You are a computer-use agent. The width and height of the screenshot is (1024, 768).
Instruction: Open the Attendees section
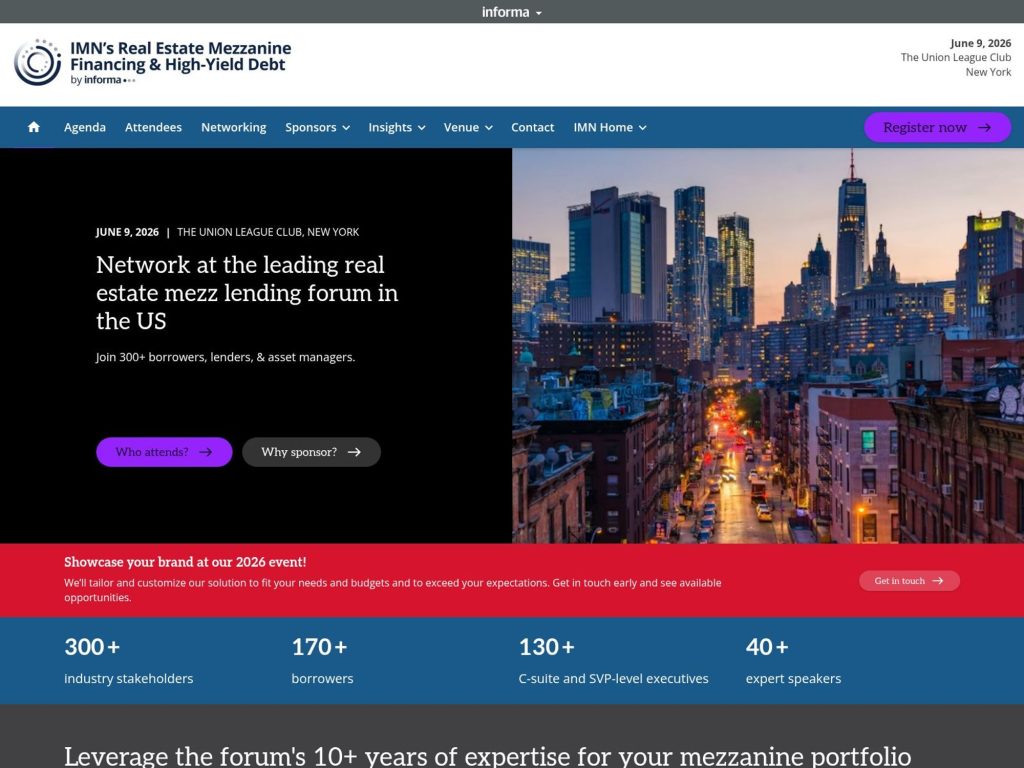coord(152,127)
